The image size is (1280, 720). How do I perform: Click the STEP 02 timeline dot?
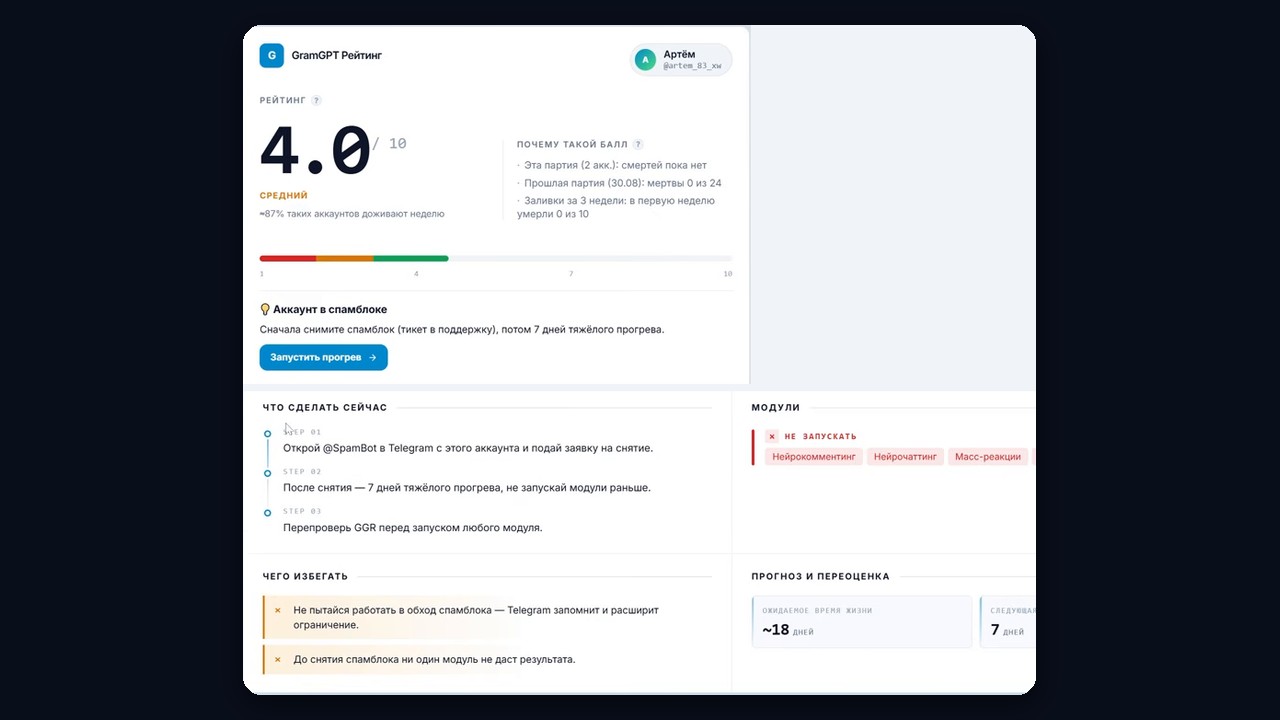coord(267,473)
